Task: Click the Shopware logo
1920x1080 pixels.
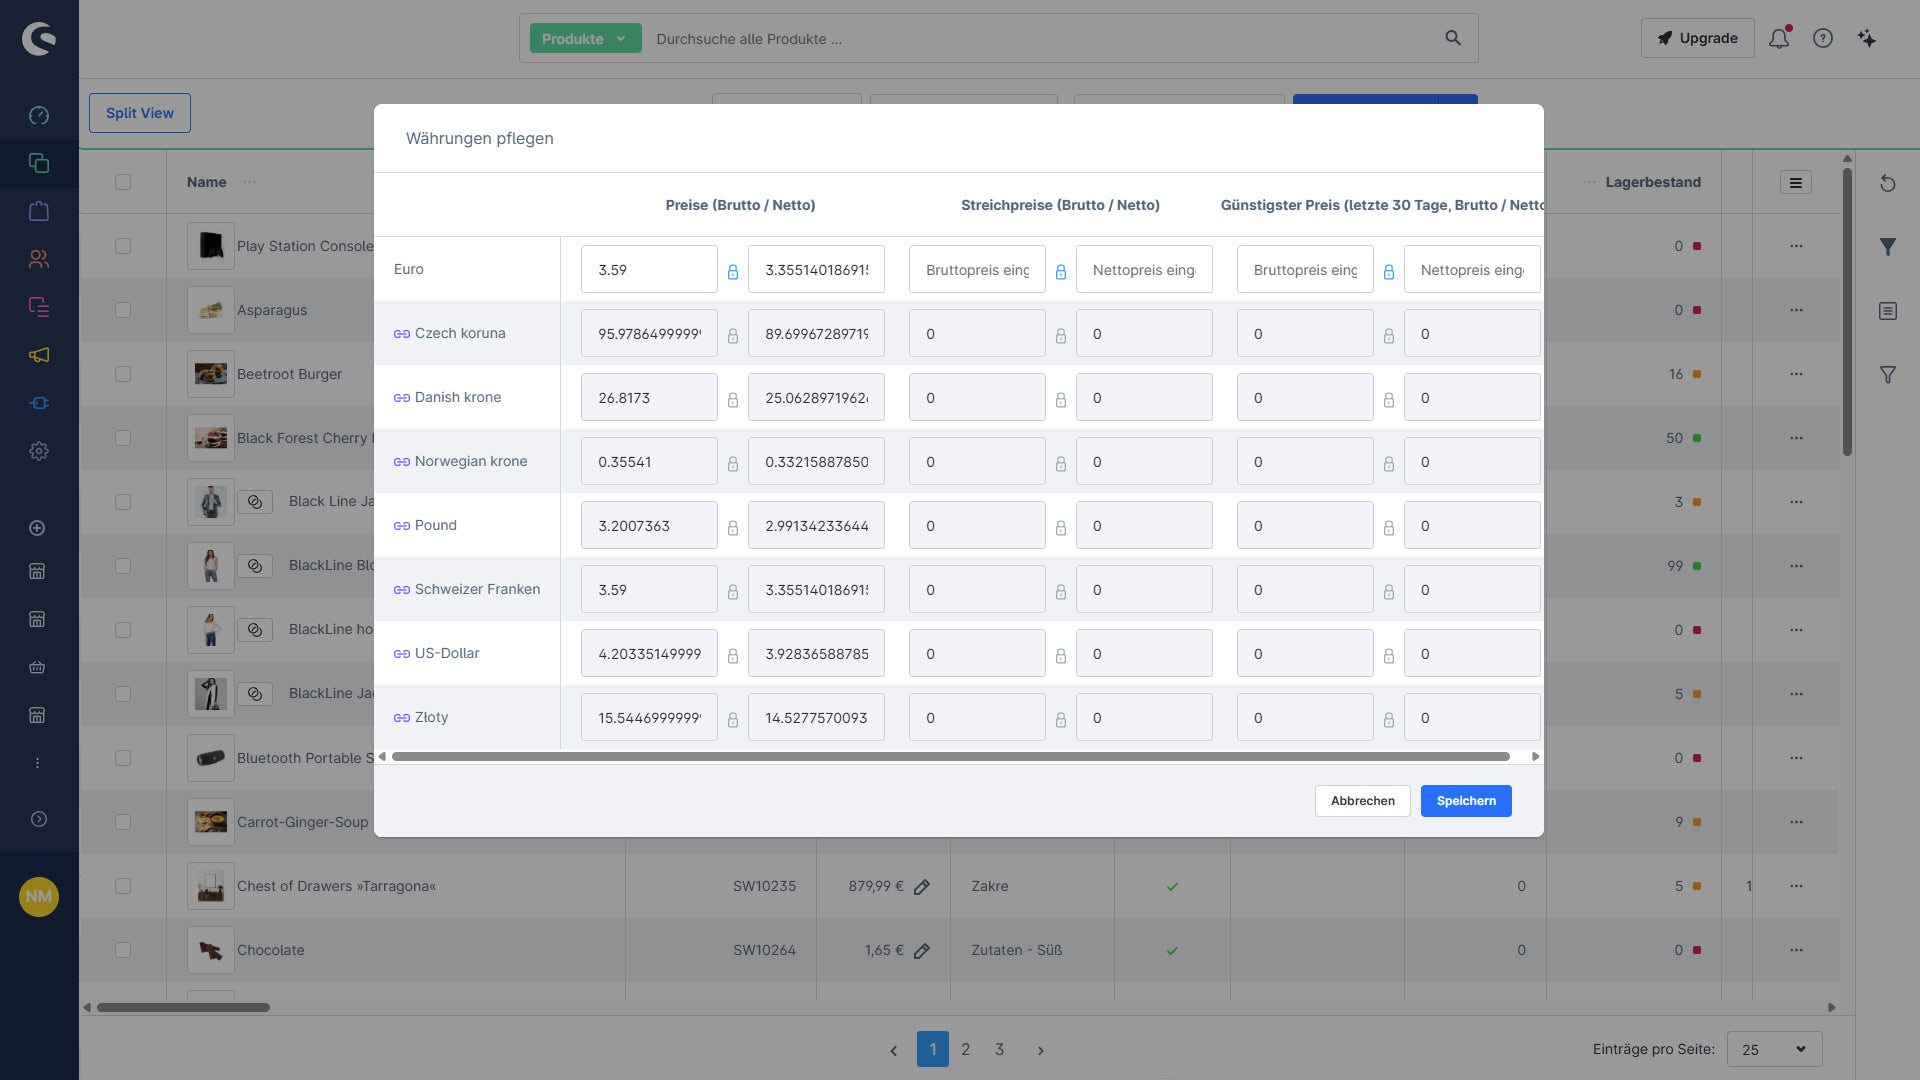Action: (x=39, y=39)
